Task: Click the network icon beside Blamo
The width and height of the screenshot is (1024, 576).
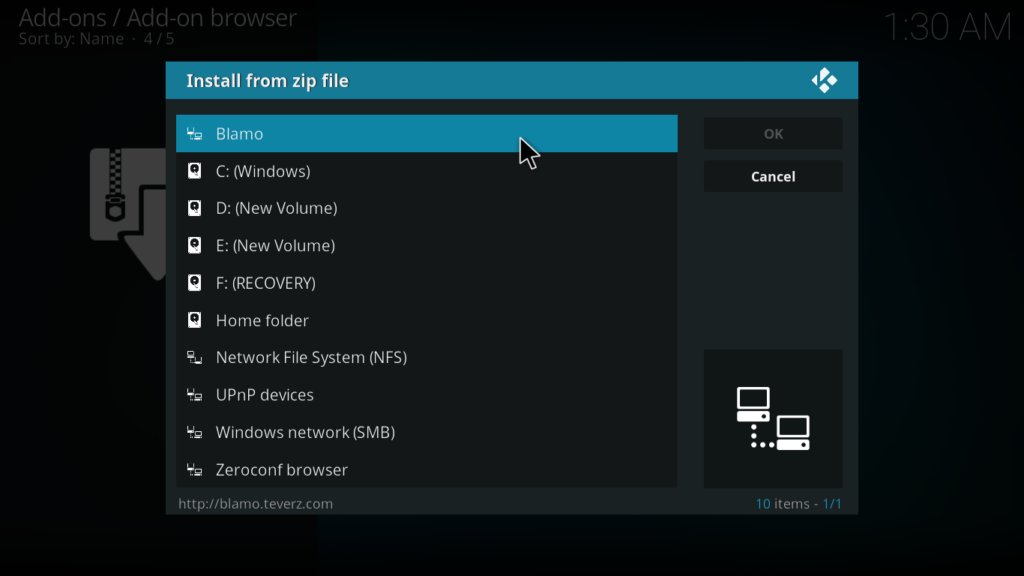Action: point(194,134)
